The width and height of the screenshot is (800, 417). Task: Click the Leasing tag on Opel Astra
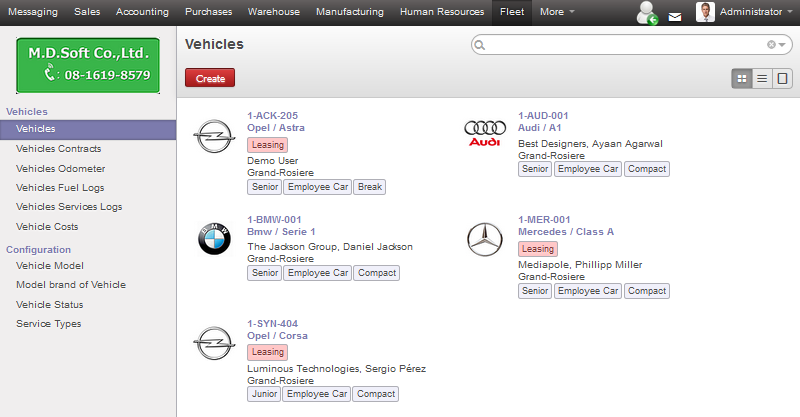[x=267, y=145]
